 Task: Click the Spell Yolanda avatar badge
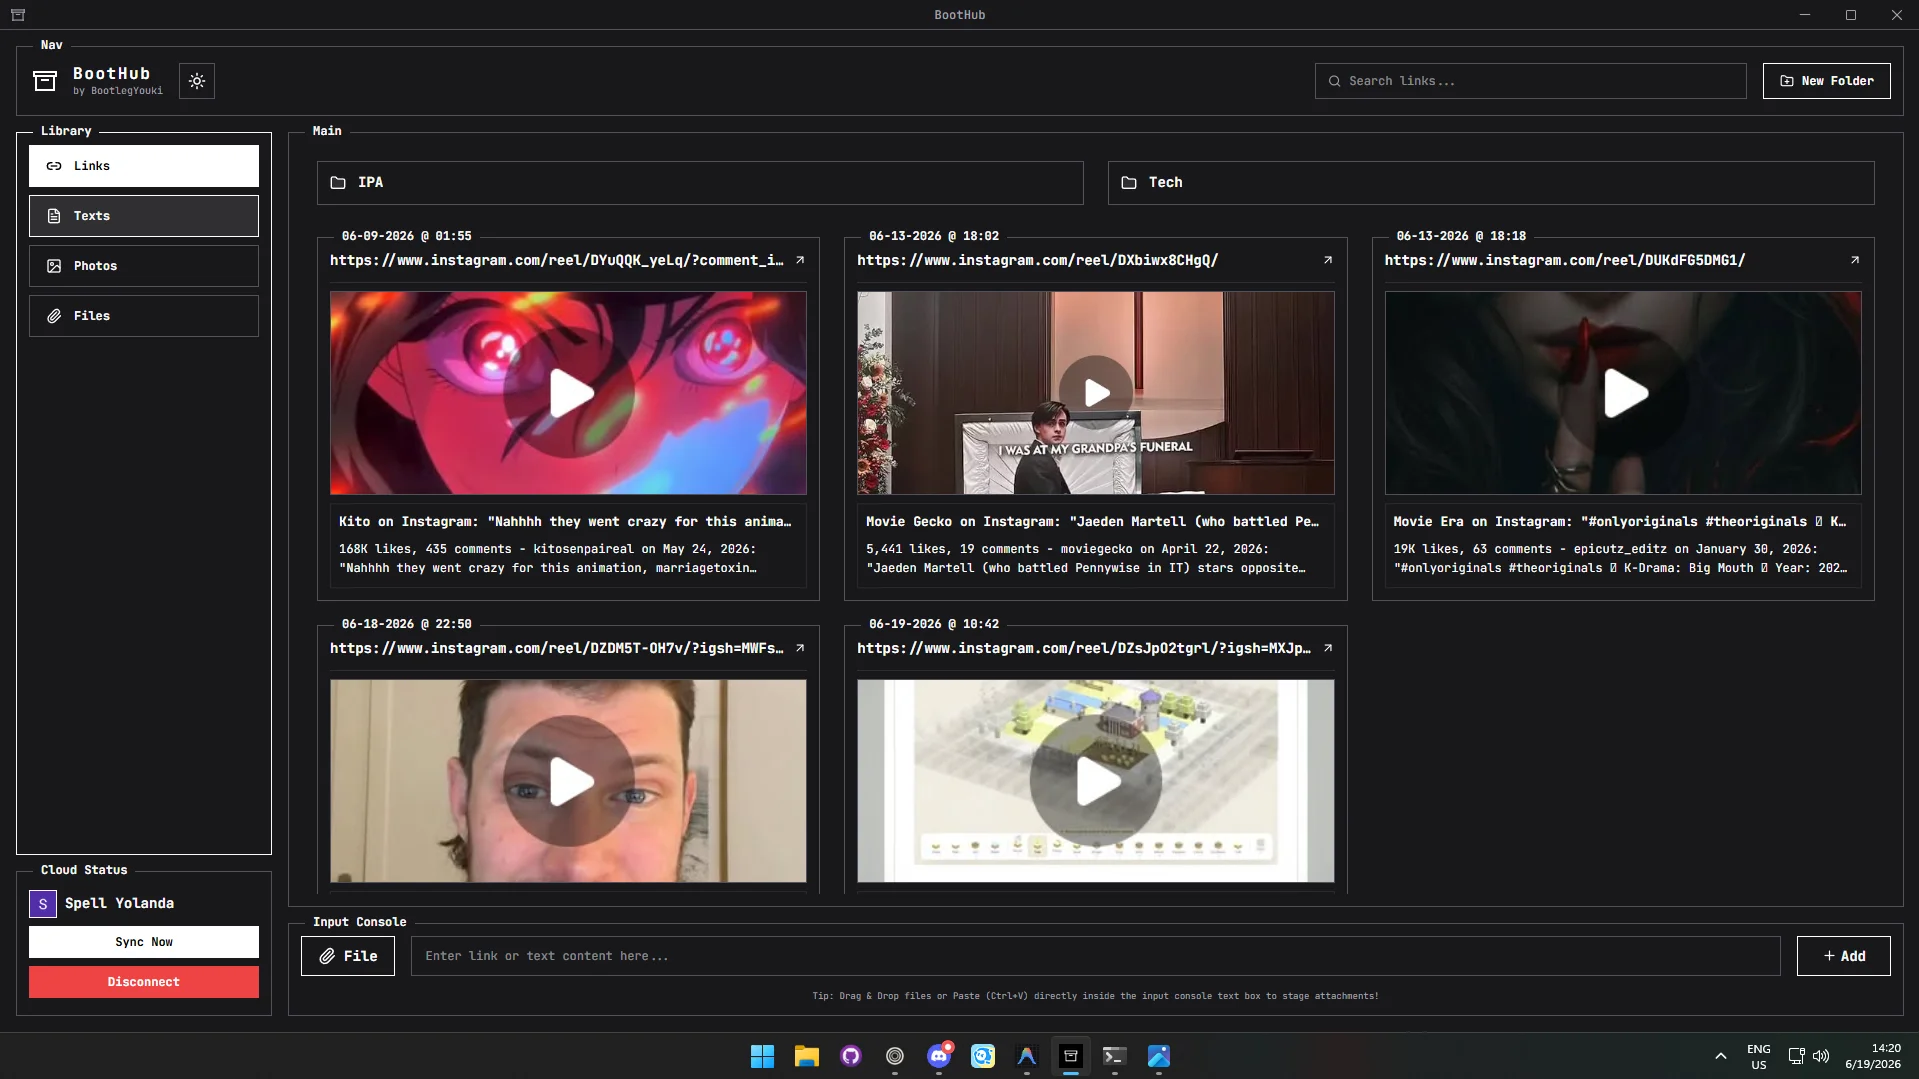43,904
